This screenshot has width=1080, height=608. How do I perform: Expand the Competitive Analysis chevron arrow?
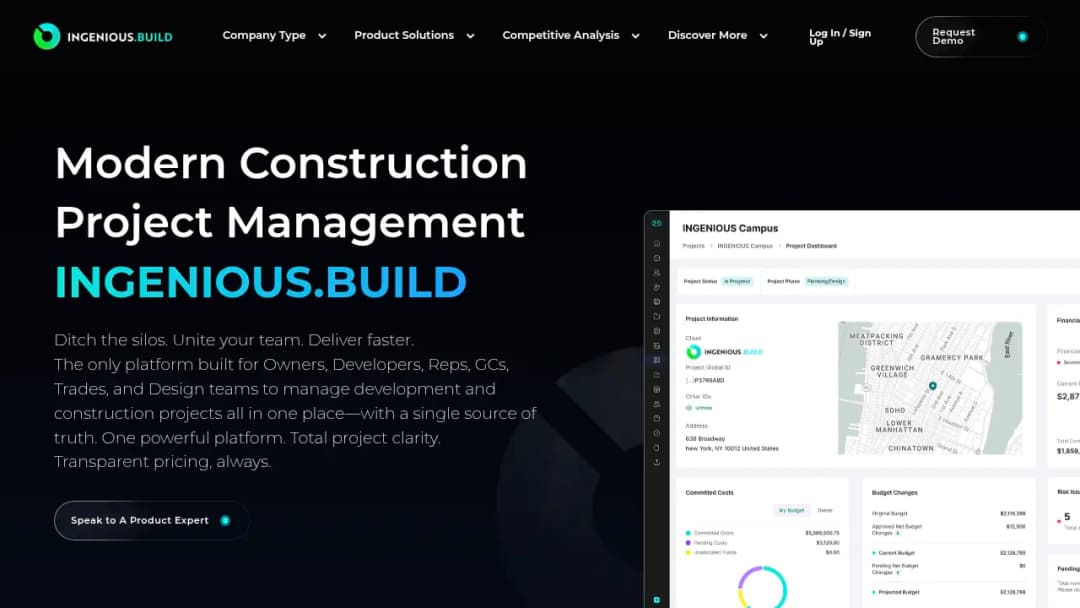click(635, 36)
